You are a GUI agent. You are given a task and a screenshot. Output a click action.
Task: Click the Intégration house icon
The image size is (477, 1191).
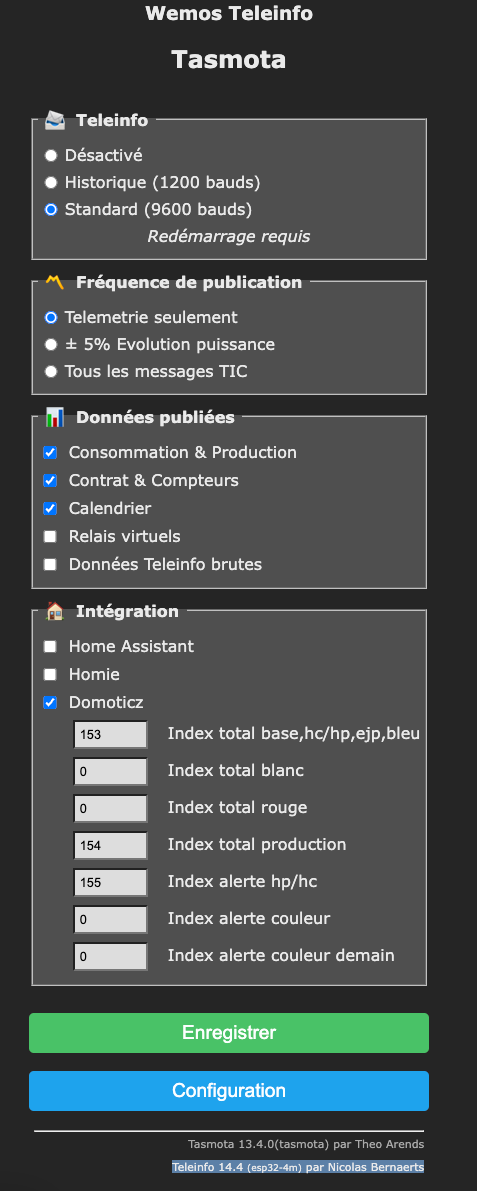click(x=55, y=611)
